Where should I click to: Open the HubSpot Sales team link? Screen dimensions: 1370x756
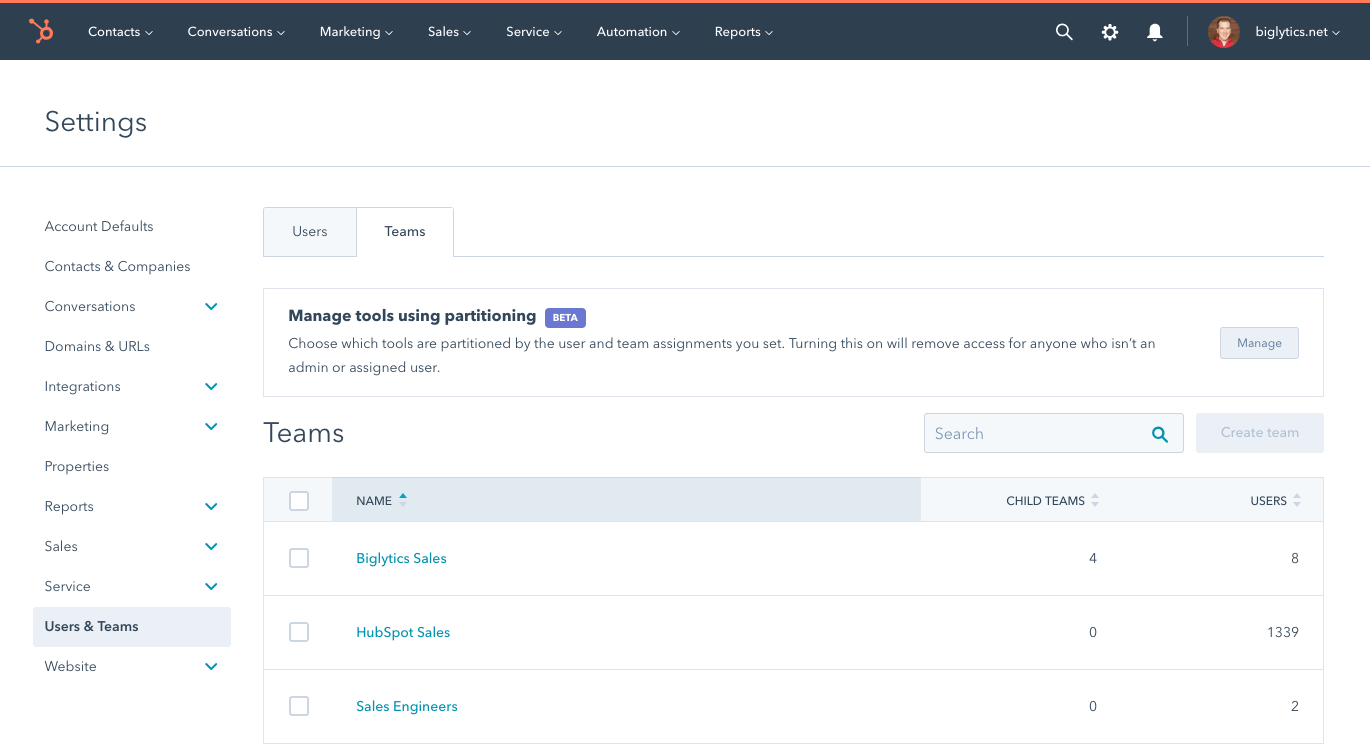[403, 632]
